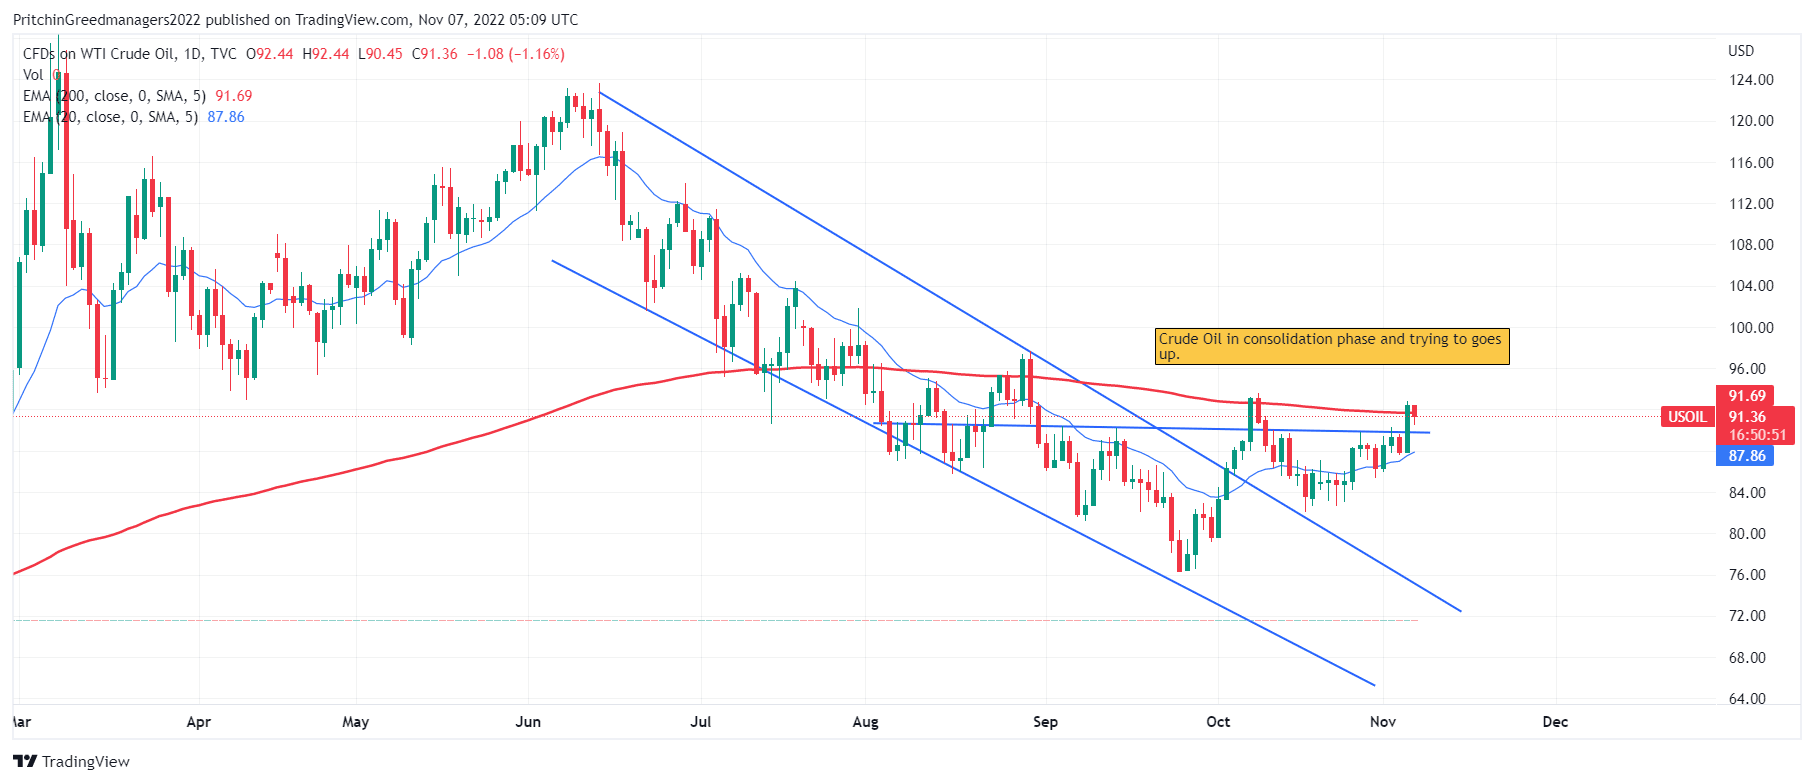Image resolution: width=1814 pixels, height=783 pixels.
Task: Click the EMA 200 value 91.69 in legend
Action: pos(234,96)
